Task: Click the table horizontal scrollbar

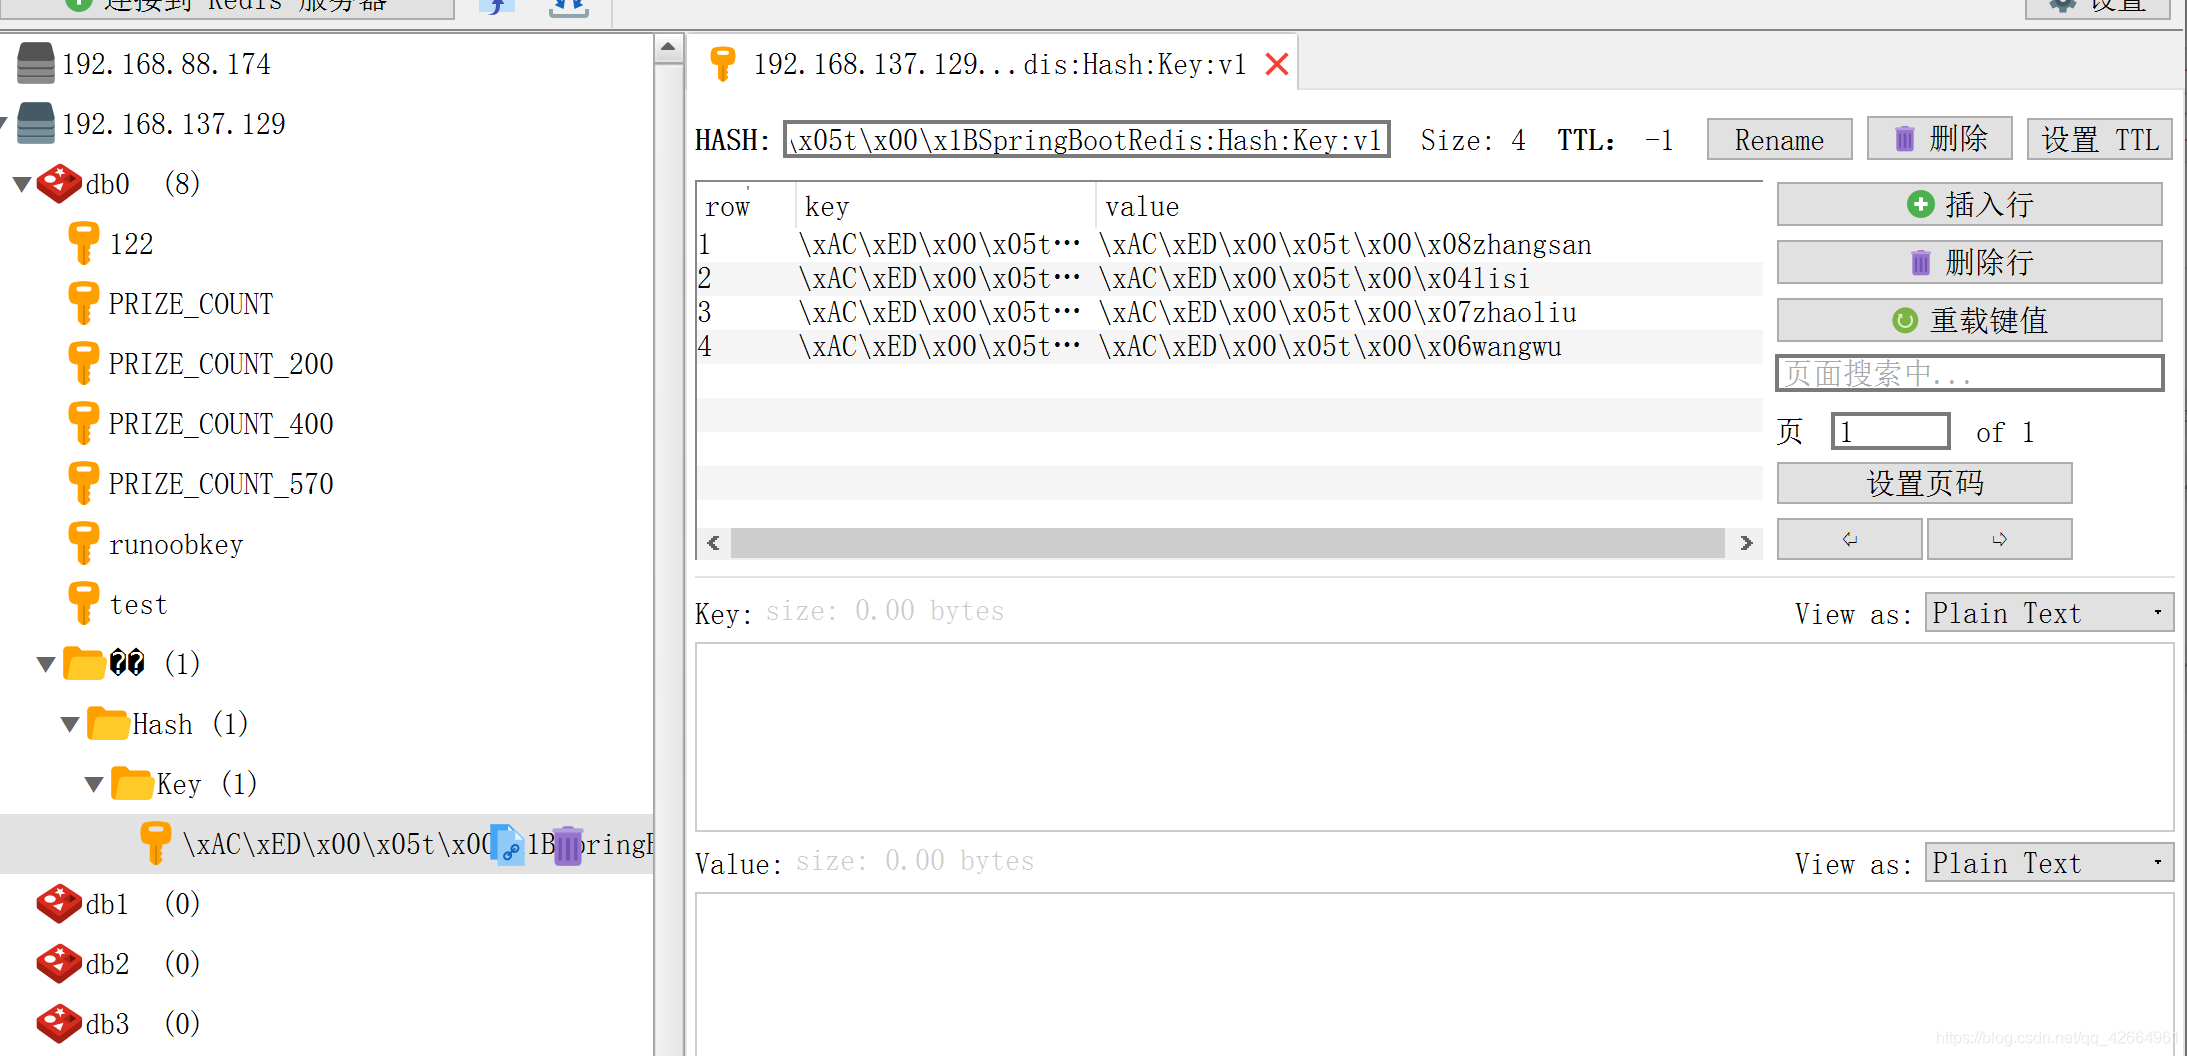Action: (1227, 543)
